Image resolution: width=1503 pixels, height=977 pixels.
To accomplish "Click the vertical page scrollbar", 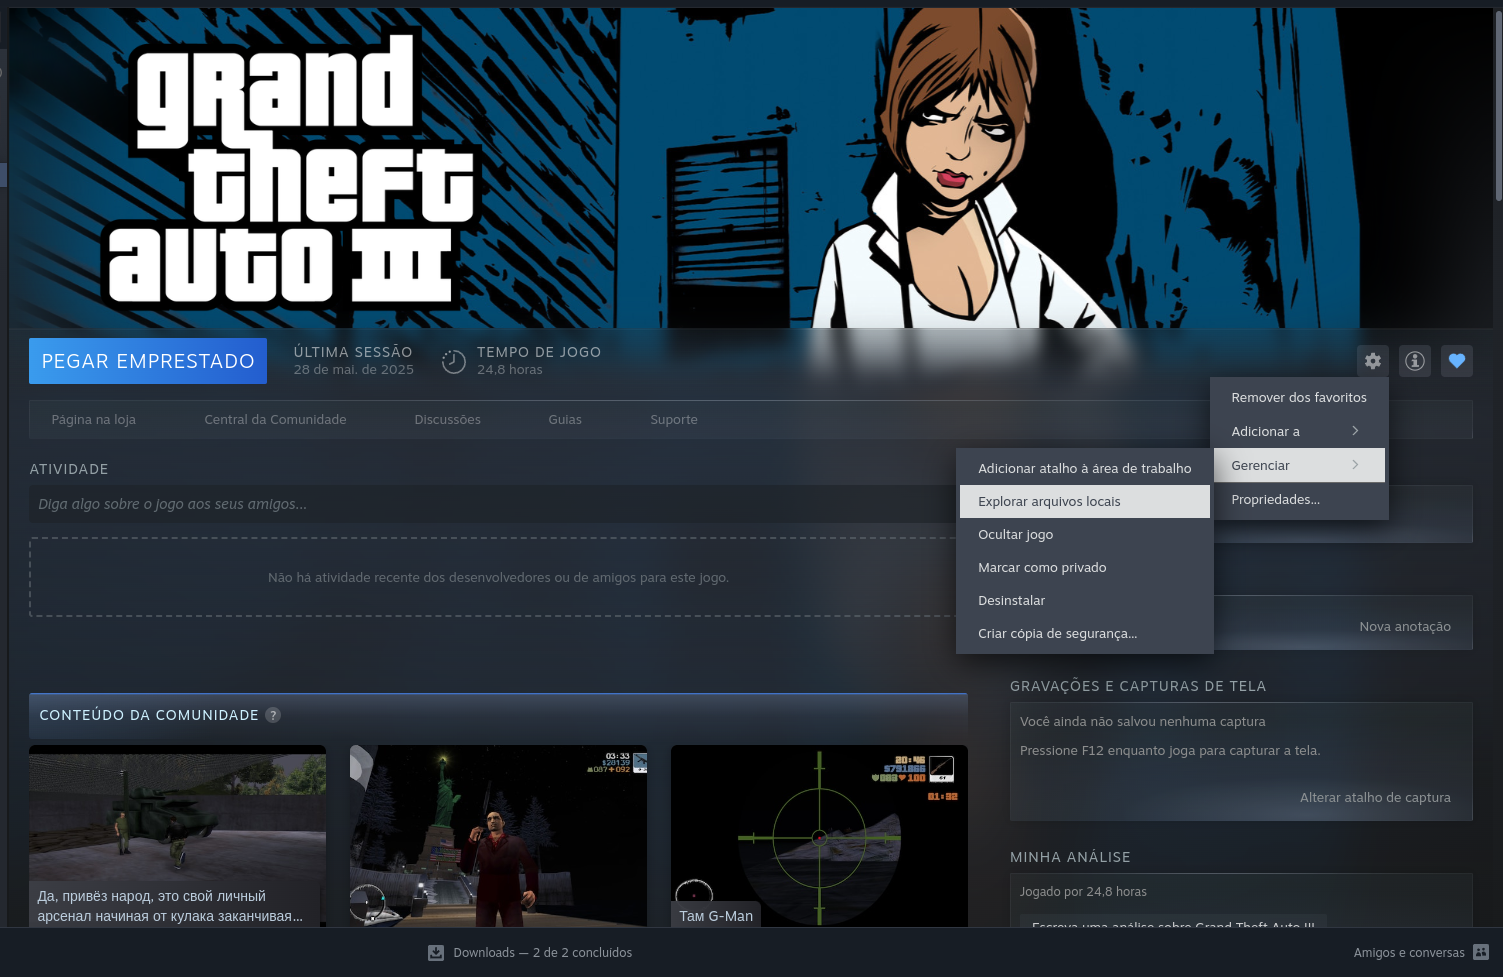I will [1497, 100].
